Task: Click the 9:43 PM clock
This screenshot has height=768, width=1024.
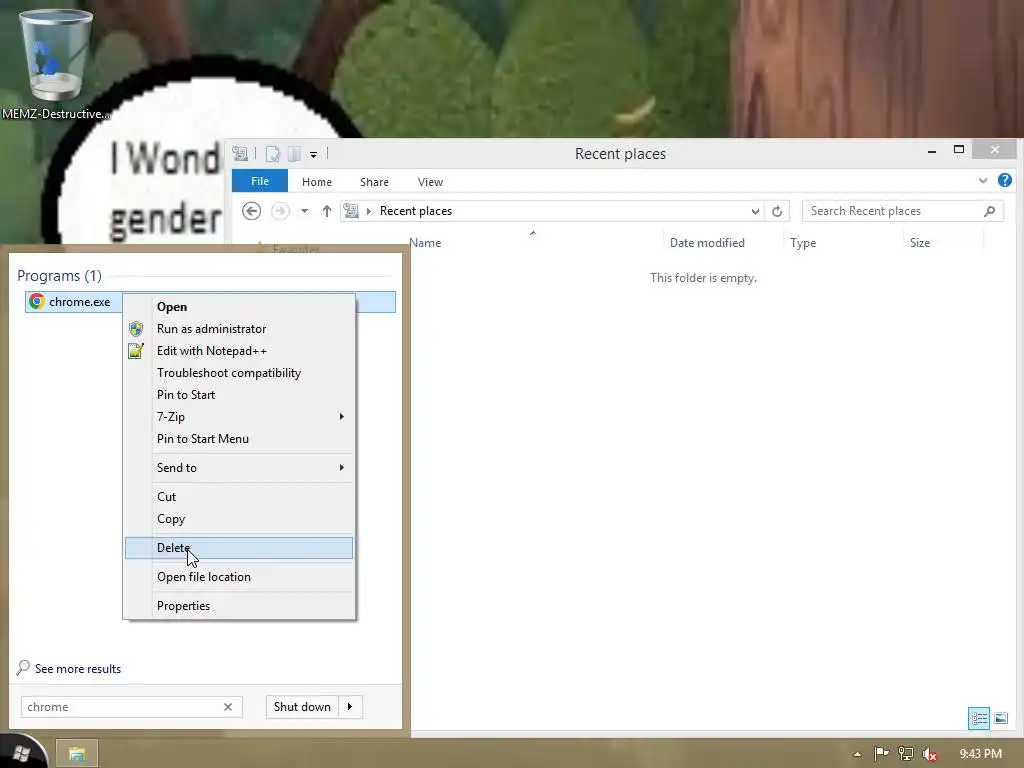Action: 980,754
